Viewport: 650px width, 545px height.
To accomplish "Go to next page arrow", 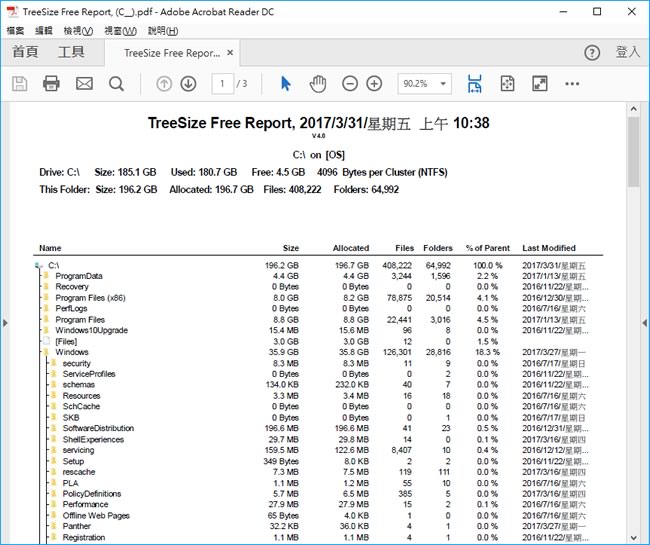I will [x=189, y=84].
